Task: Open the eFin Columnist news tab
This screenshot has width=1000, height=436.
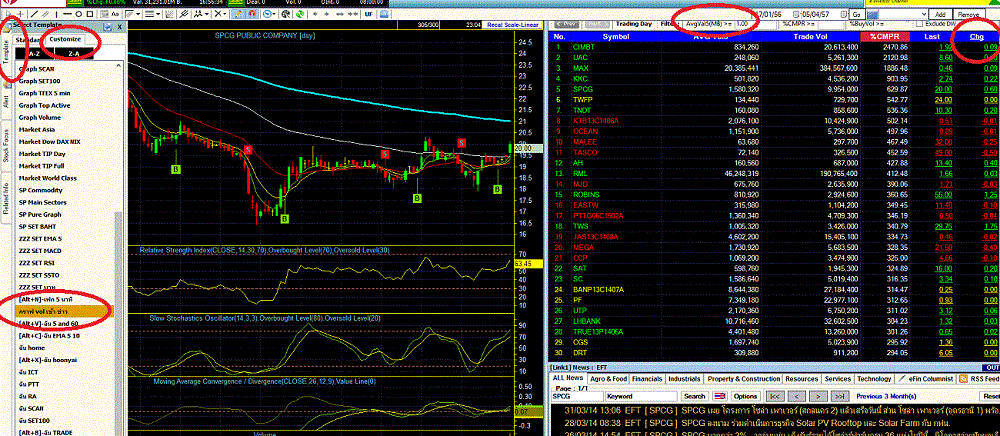Action: [925, 379]
